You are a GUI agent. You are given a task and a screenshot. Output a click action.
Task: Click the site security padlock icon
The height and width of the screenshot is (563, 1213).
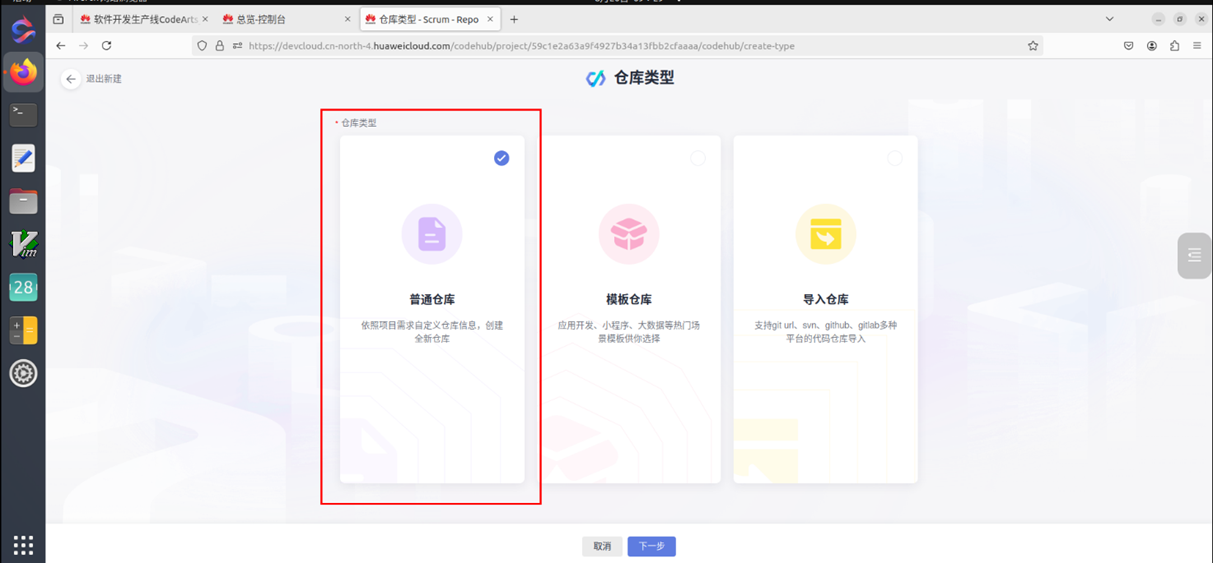pyautogui.click(x=219, y=46)
